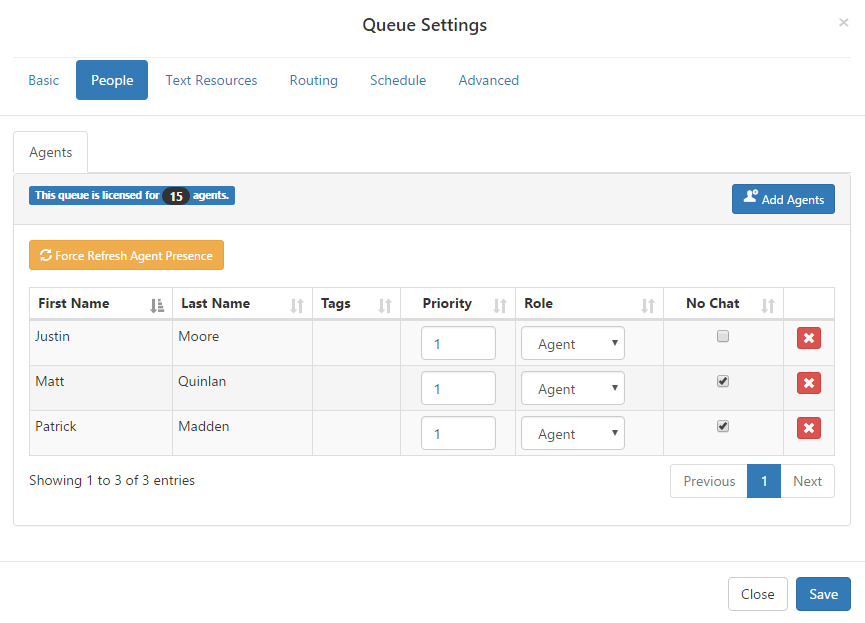The width and height of the screenshot is (865, 623).
Task: Sort the Priority column icon
Action: pyautogui.click(x=500, y=305)
